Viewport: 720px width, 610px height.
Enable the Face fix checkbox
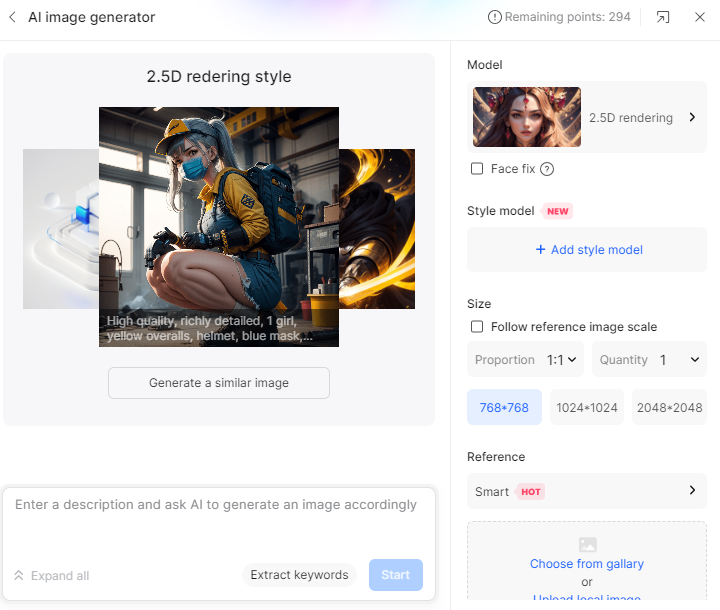click(477, 169)
